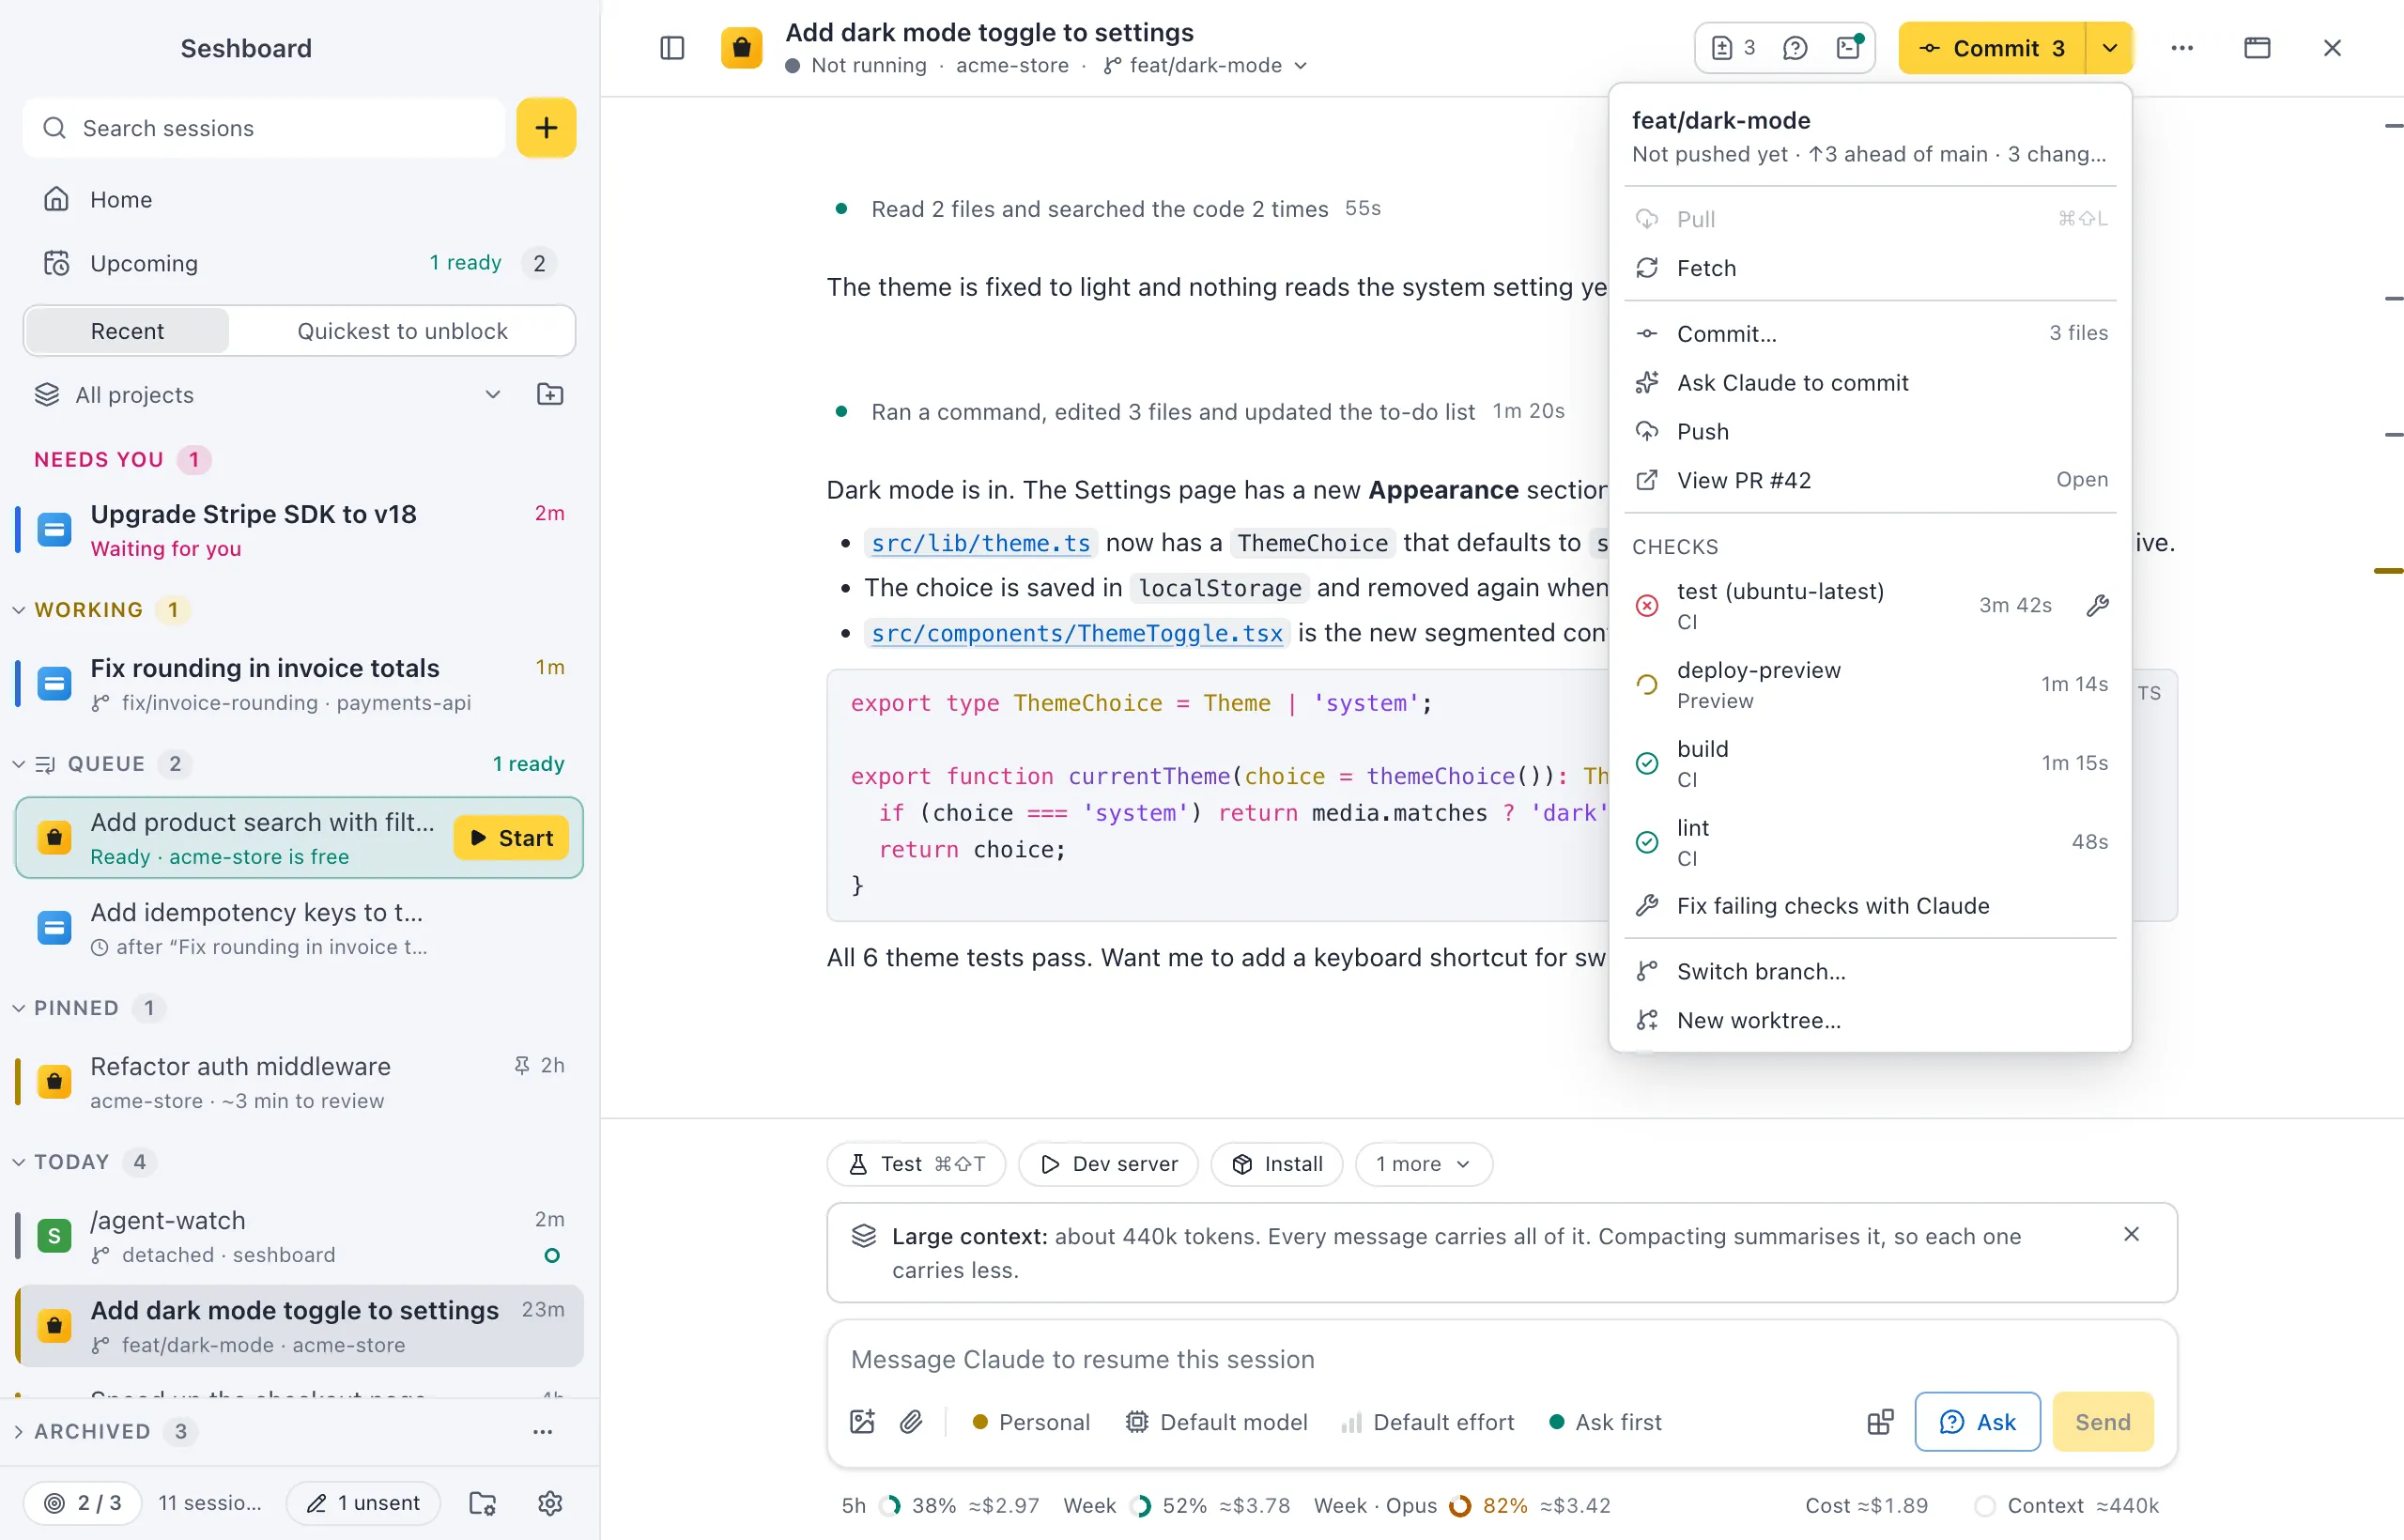This screenshot has height=1540, width=2404.
Task: Open the All projects dropdown
Action: [268, 394]
